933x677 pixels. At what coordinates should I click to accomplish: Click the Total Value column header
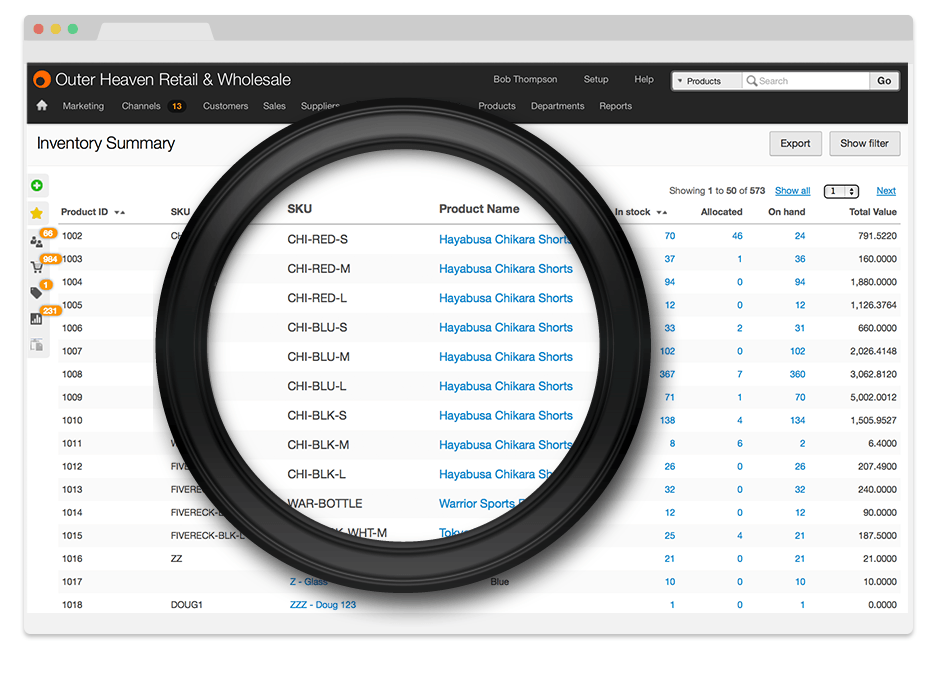[873, 212]
